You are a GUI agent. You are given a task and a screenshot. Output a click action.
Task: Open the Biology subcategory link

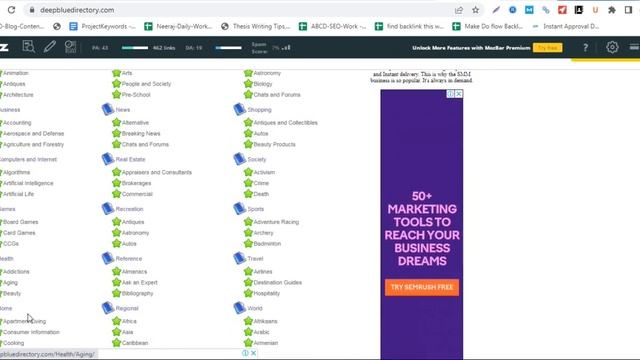click(x=263, y=84)
